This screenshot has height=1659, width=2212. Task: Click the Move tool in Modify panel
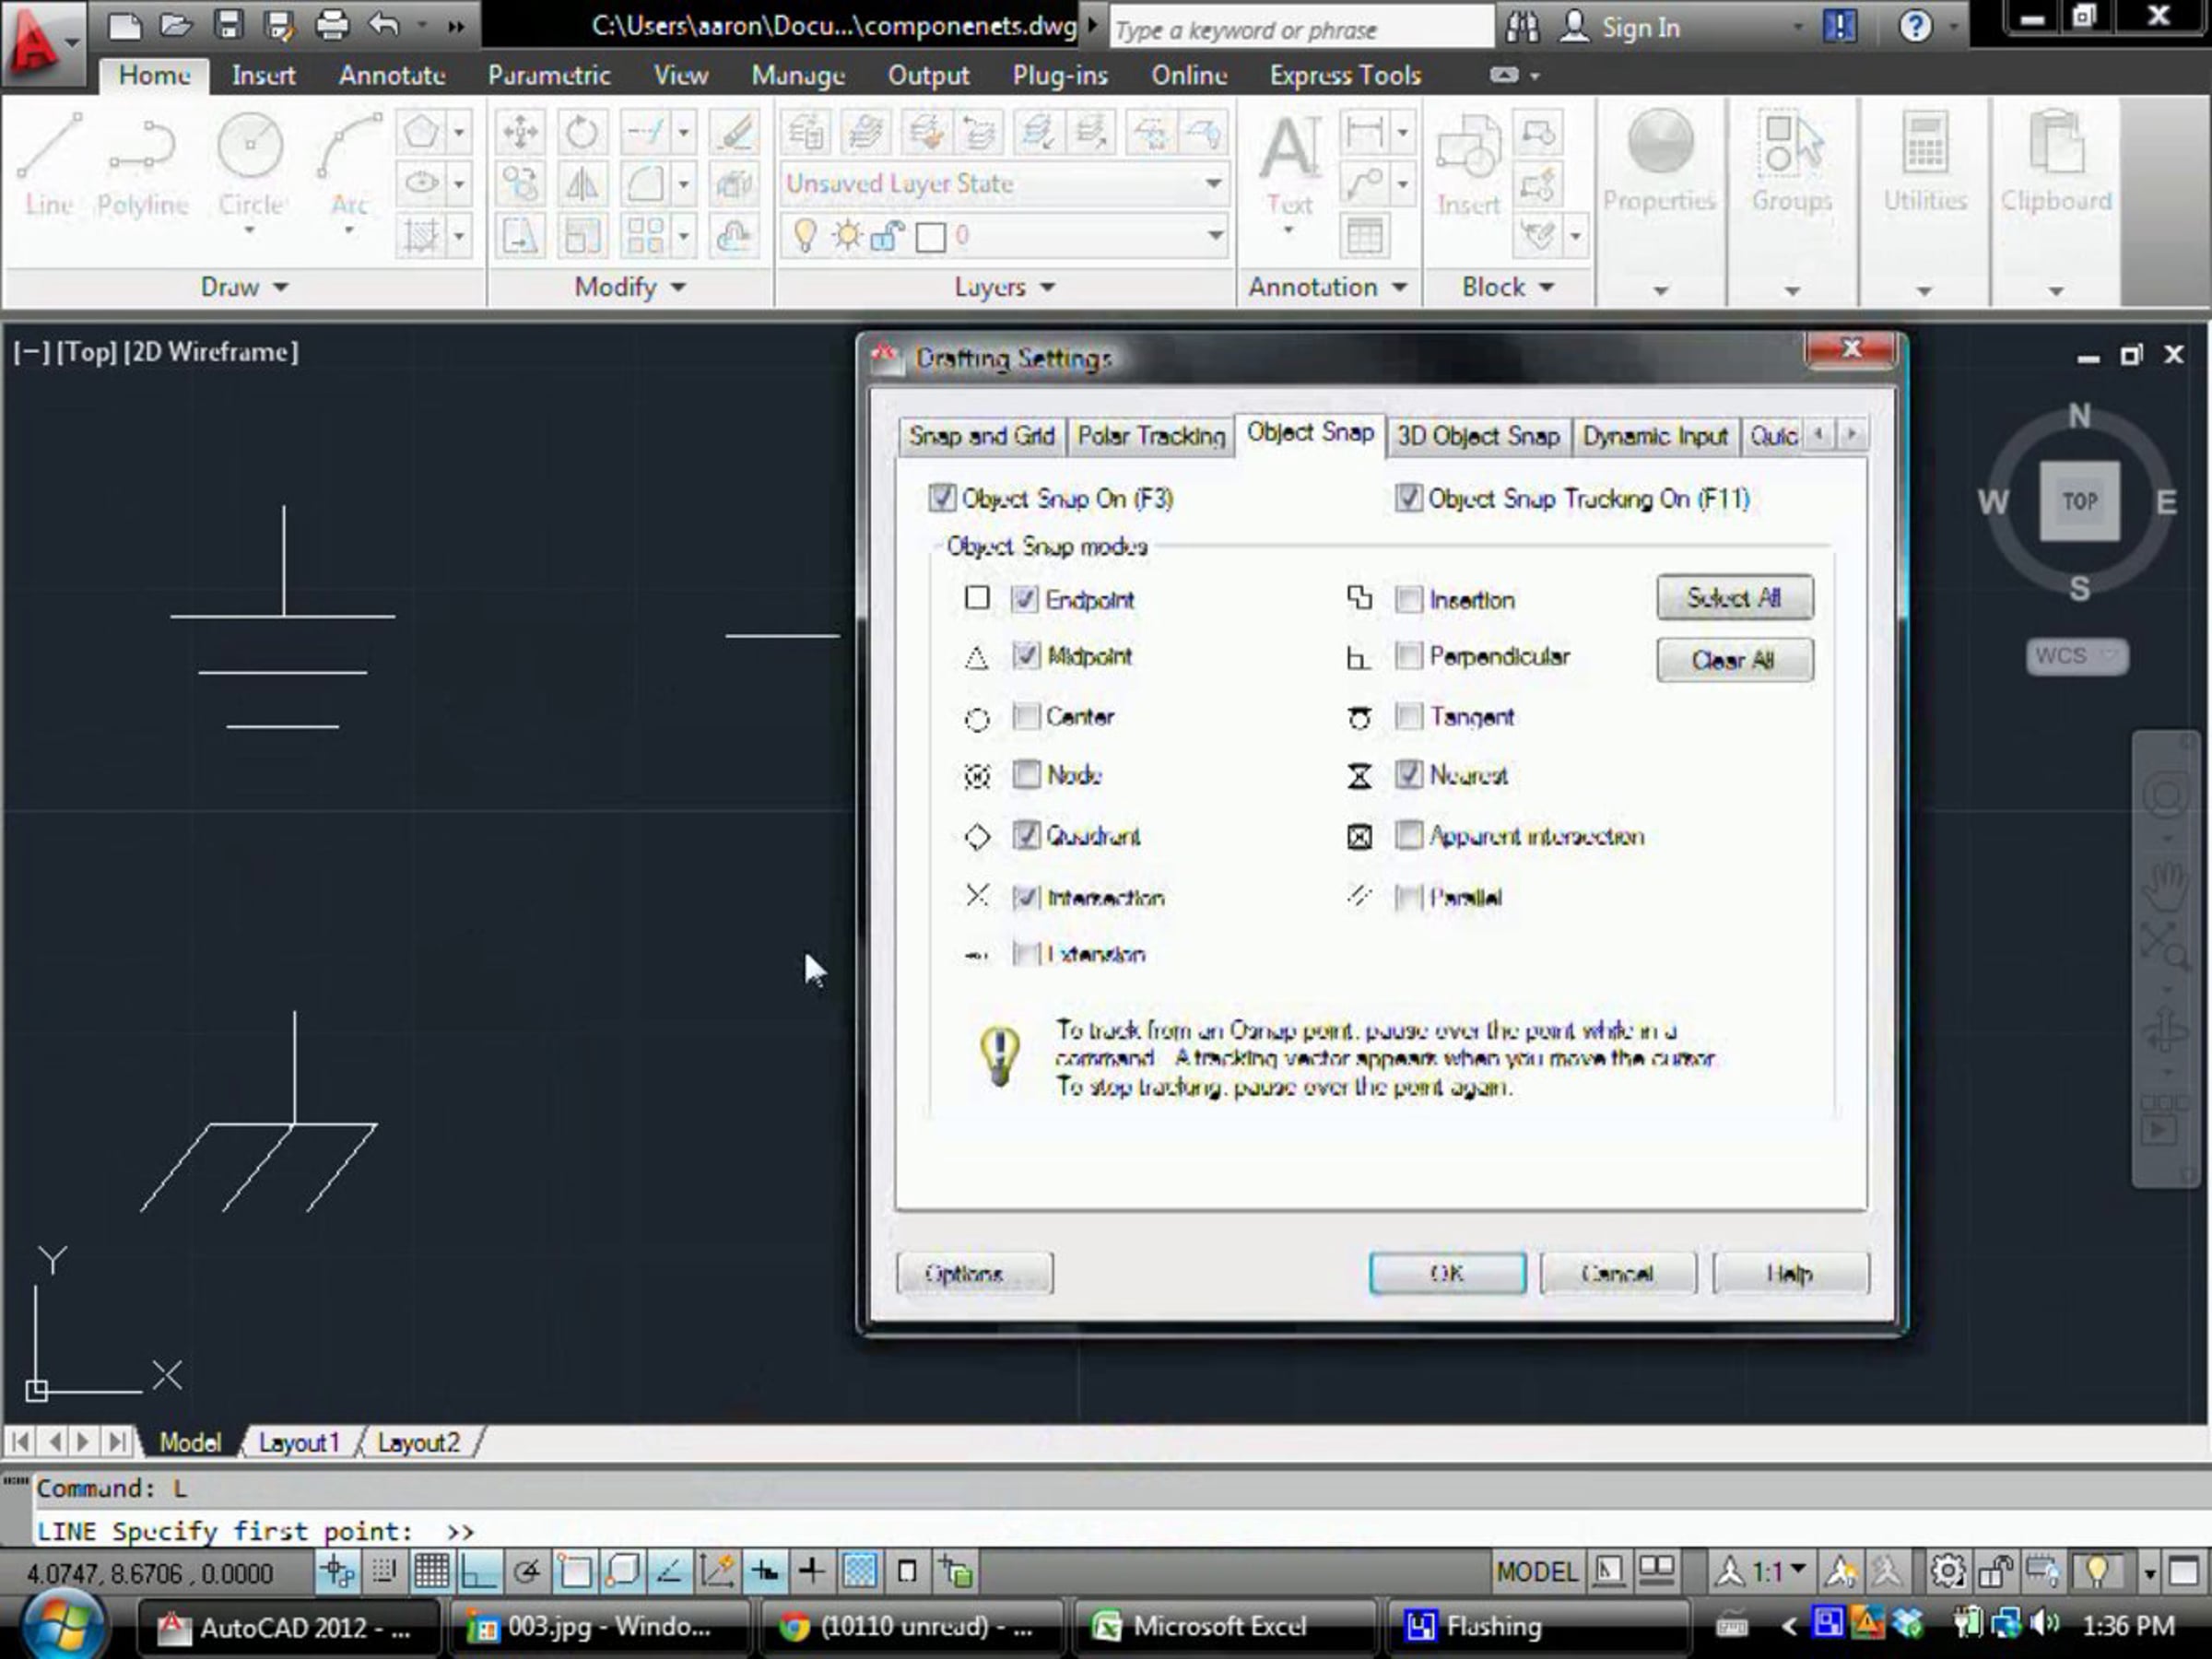520,132
